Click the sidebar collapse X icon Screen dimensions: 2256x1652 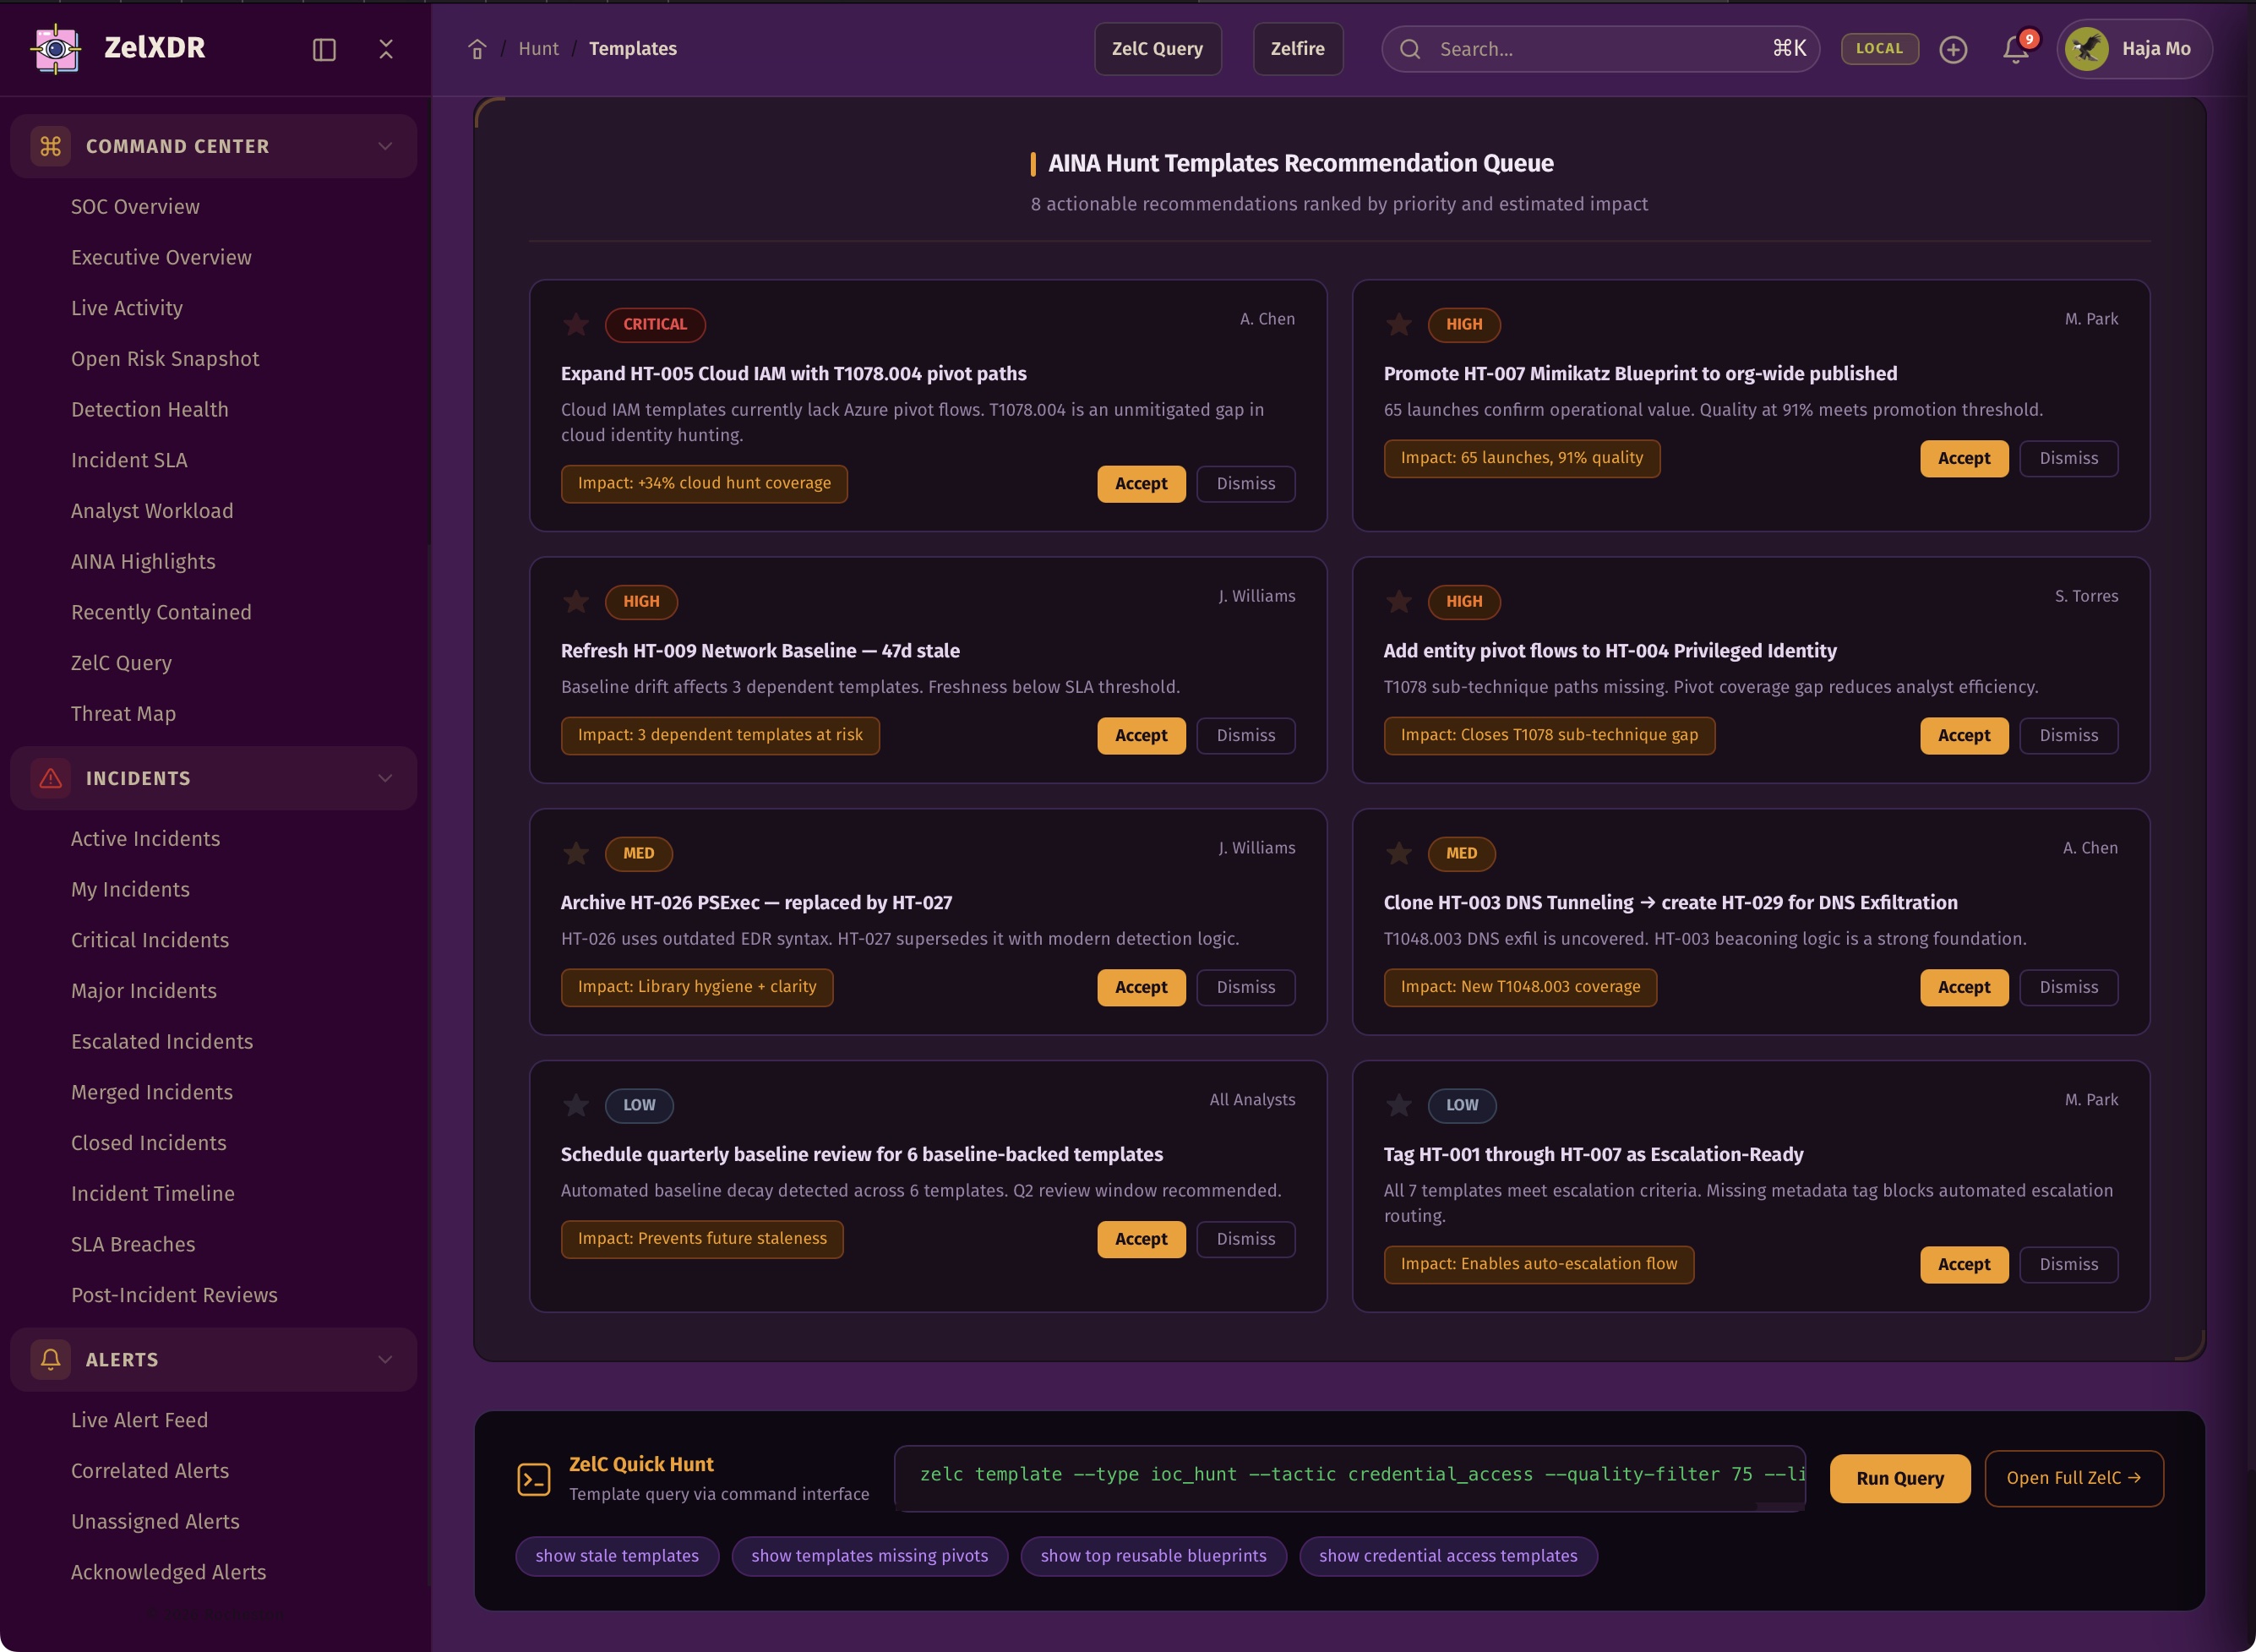coord(386,49)
